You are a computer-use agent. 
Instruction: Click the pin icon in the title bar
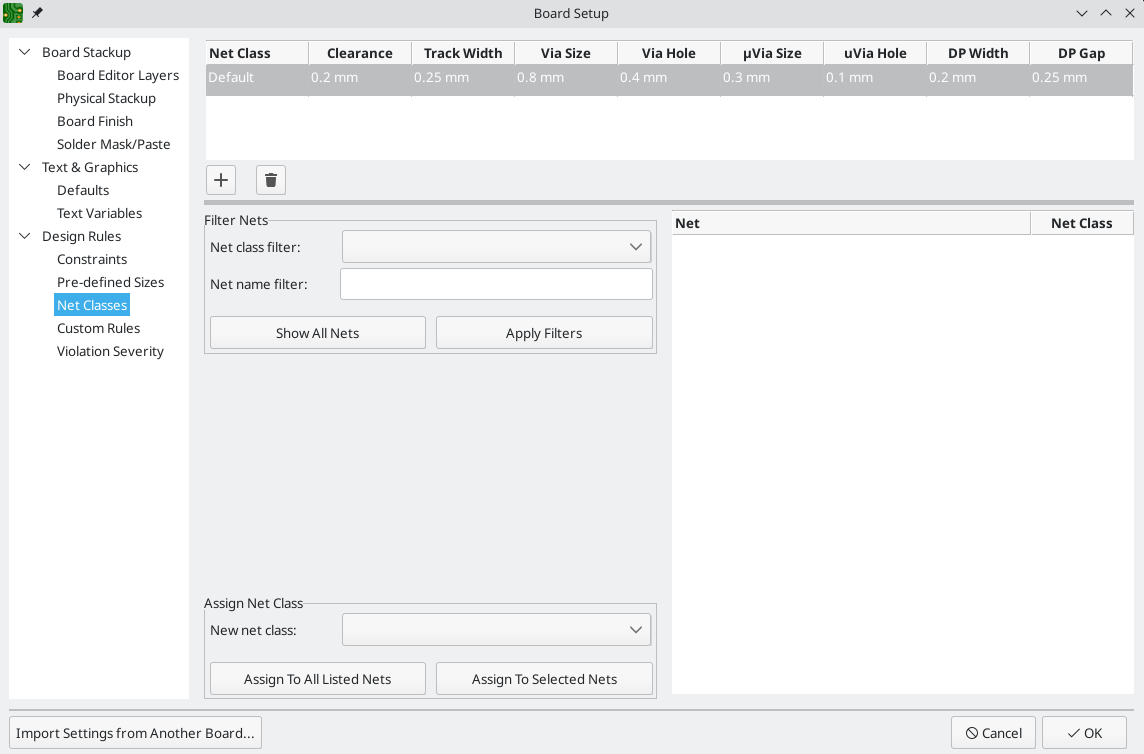pyautogui.click(x=37, y=13)
